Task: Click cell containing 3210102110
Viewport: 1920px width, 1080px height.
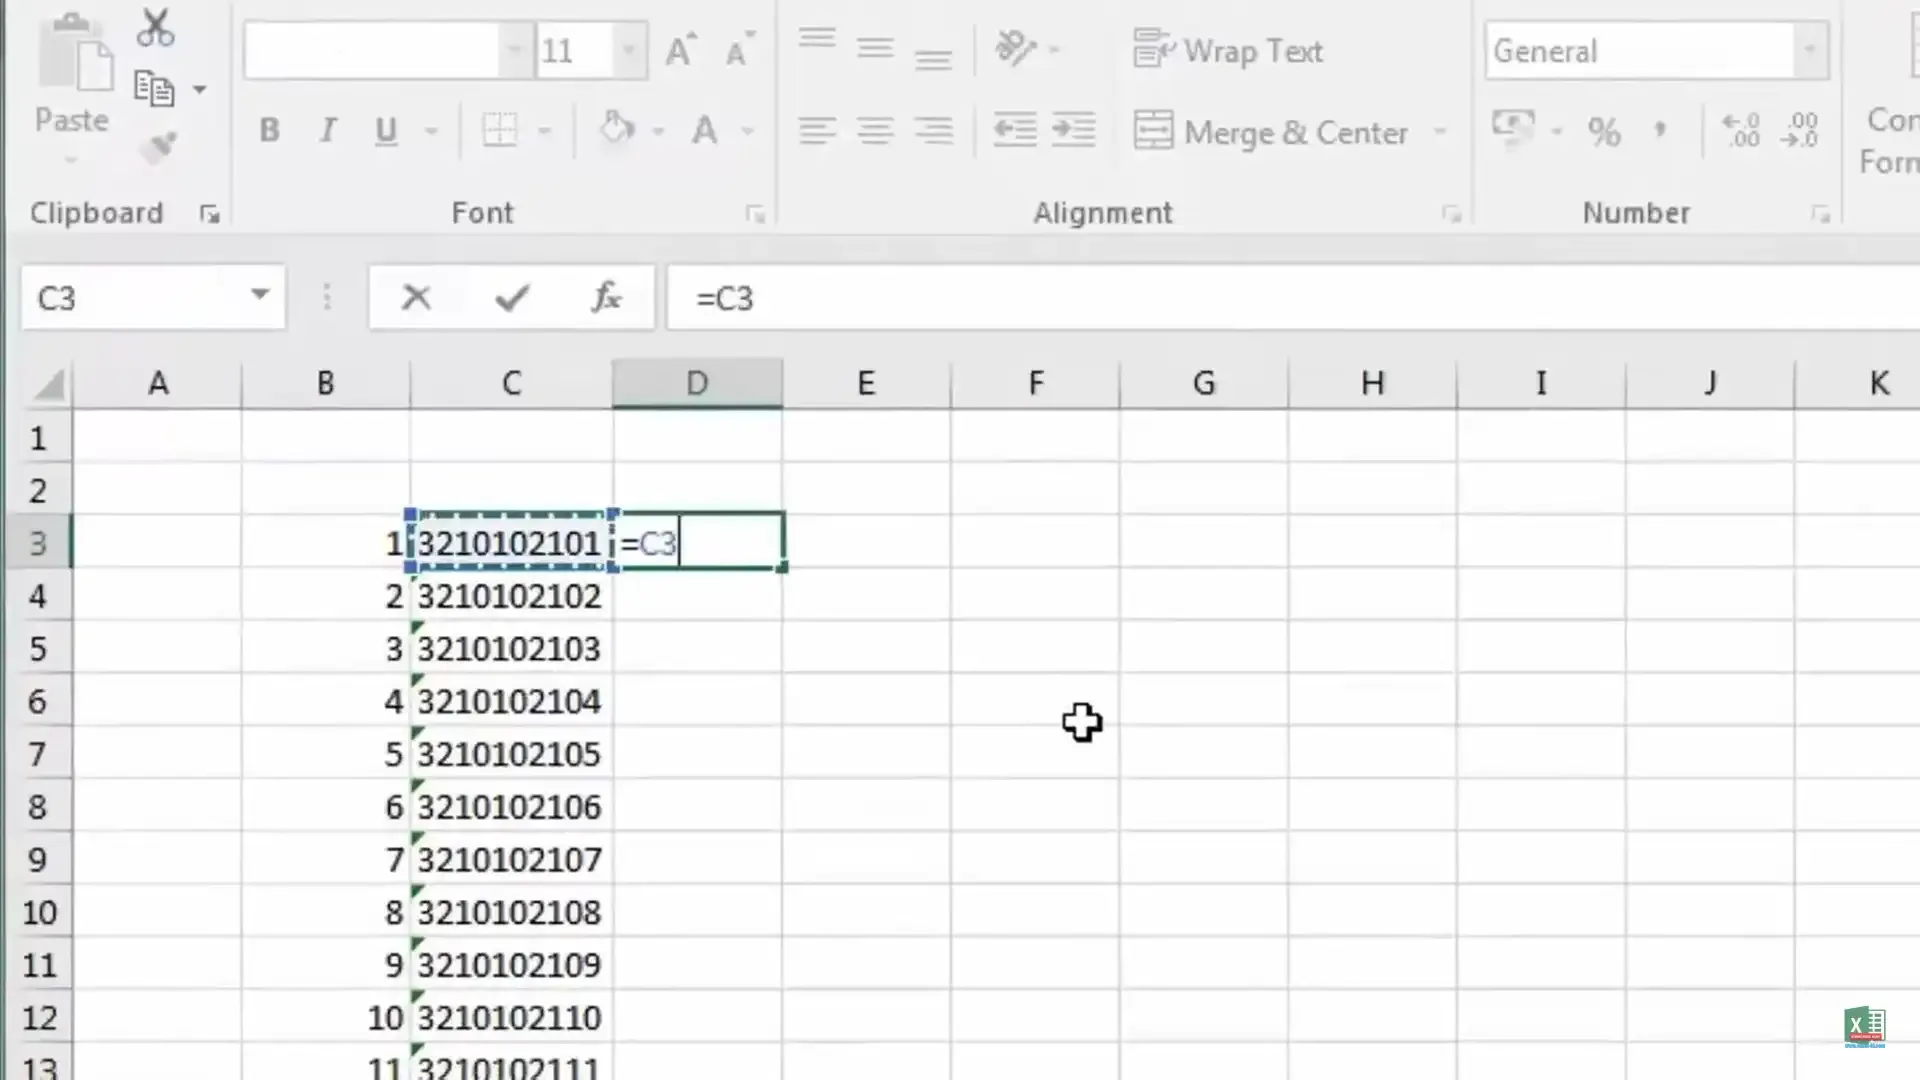Action: [x=511, y=1018]
